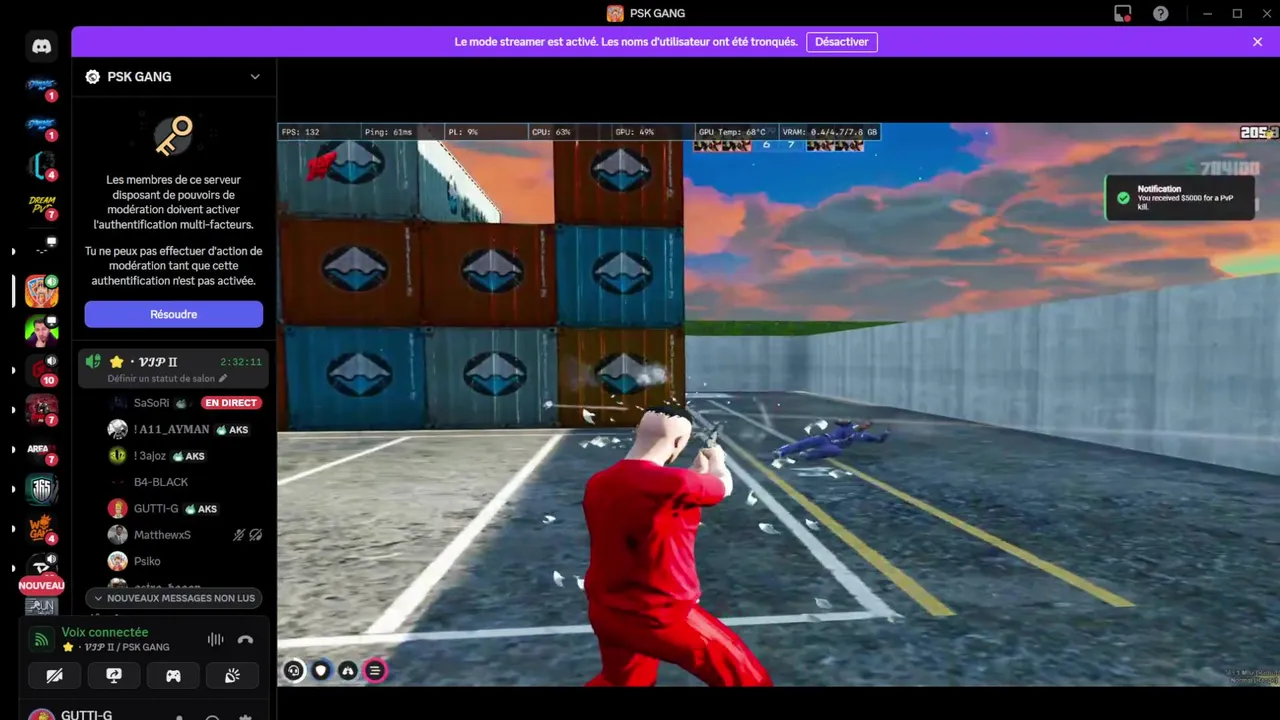Open the WG GANG server icon
The height and width of the screenshot is (720, 1280).
pyautogui.click(x=41, y=529)
